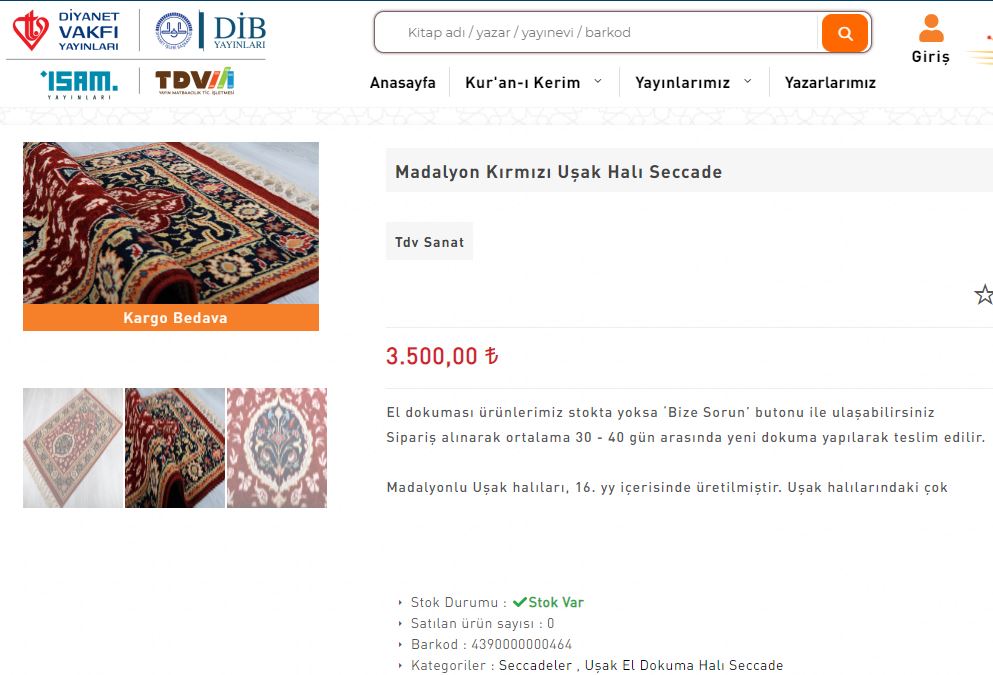The height and width of the screenshot is (675, 993).
Task: Click the TDV Yayın Matbaacılık logo
Action: pyautogui.click(x=195, y=81)
